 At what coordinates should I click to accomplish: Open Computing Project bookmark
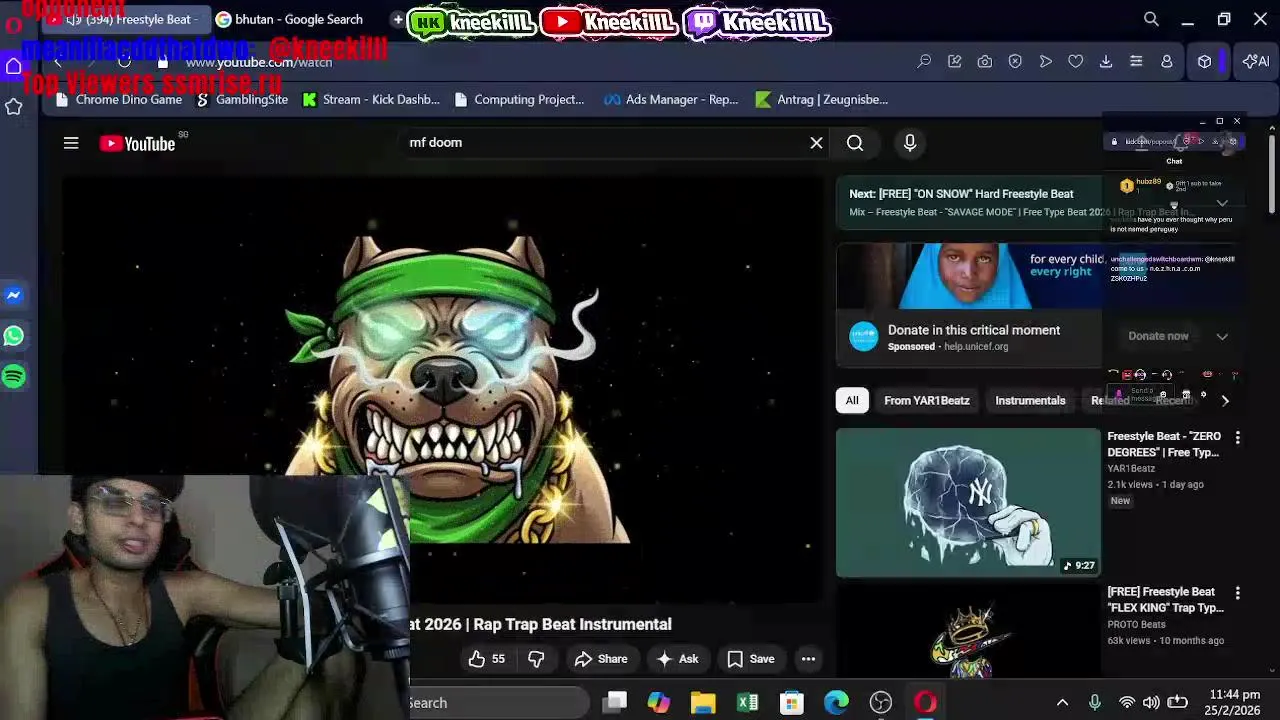point(519,100)
